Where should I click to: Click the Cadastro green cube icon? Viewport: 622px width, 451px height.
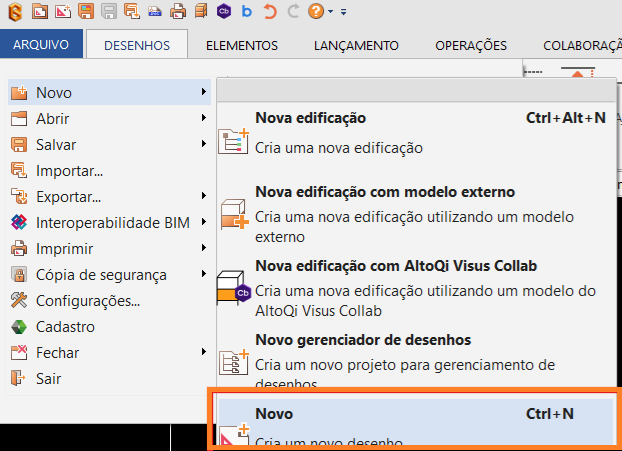[x=18, y=327]
